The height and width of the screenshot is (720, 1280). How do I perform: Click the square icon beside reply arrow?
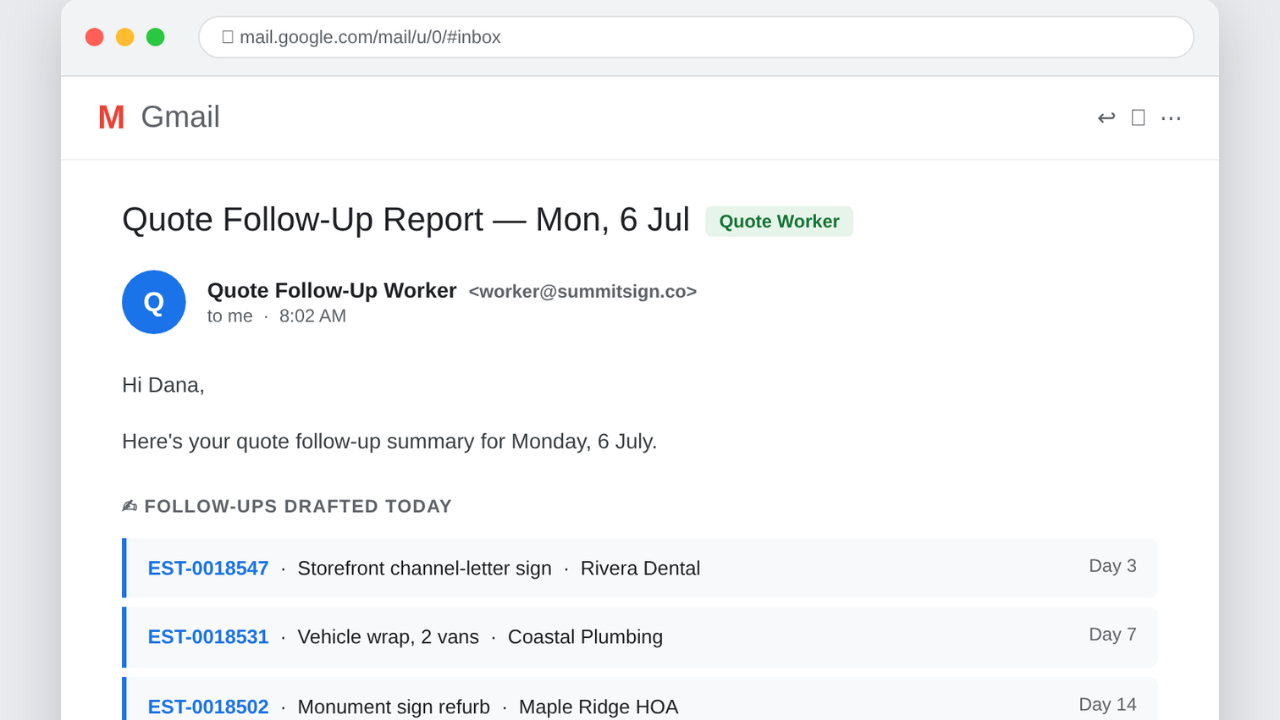click(x=1138, y=118)
